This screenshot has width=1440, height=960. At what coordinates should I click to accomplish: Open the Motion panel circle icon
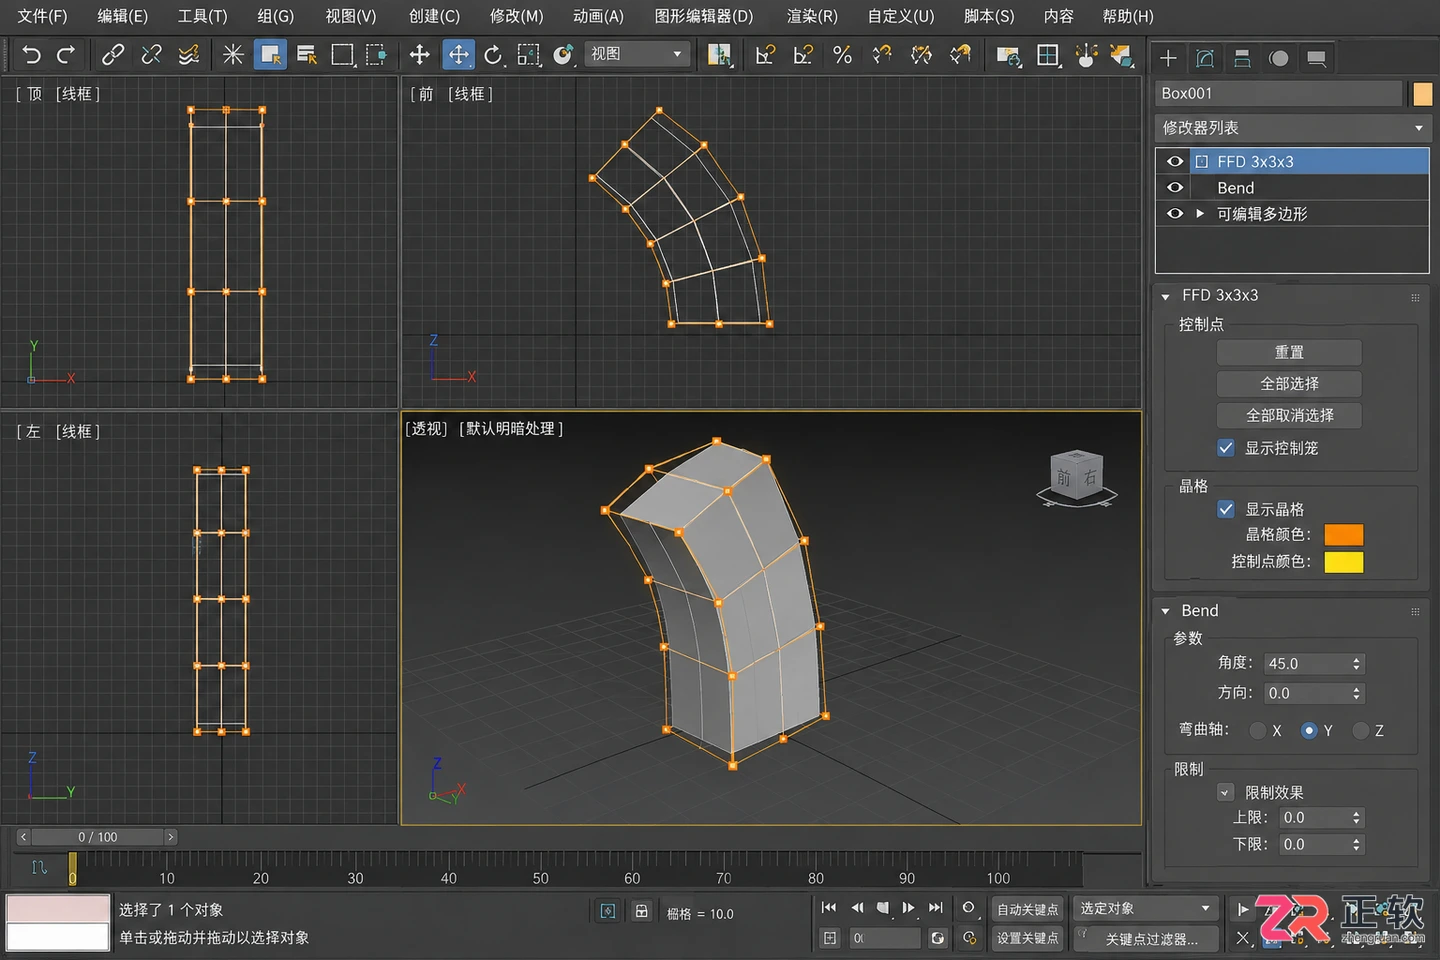click(1279, 58)
